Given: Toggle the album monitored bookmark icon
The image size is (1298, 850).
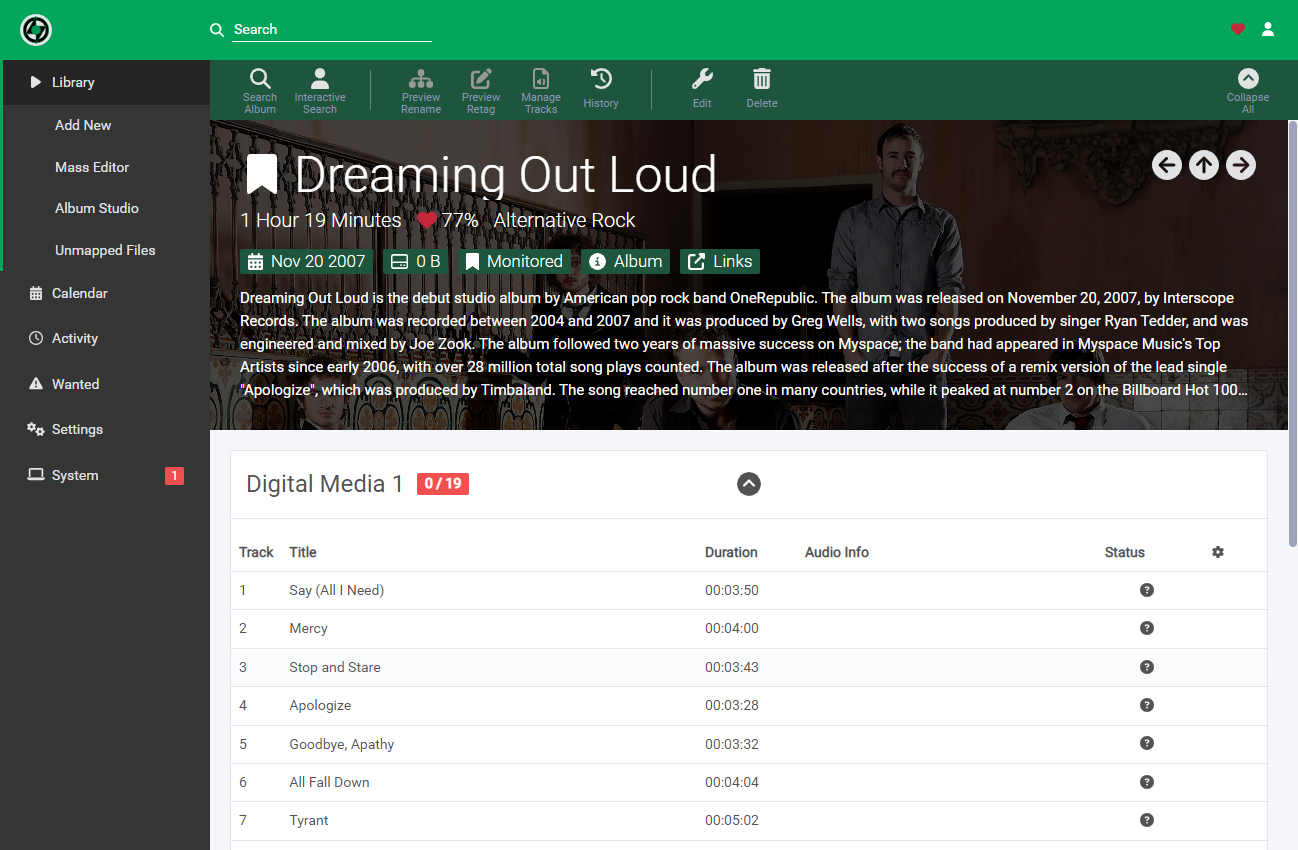Looking at the screenshot, I should (262, 174).
